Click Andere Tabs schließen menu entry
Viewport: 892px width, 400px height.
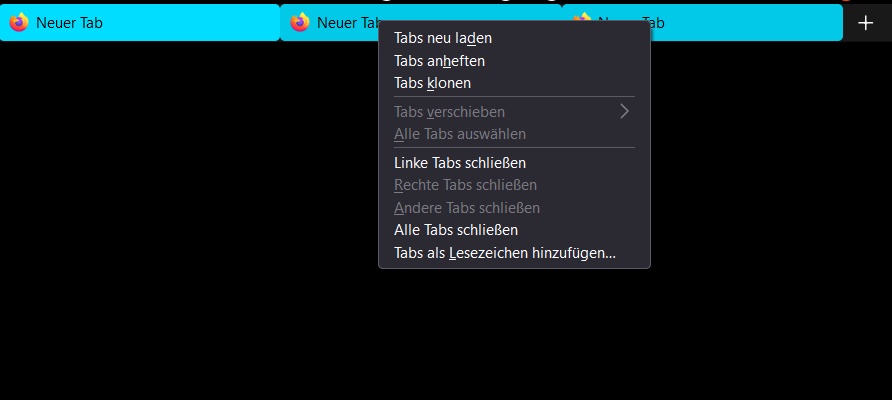point(467,208)
